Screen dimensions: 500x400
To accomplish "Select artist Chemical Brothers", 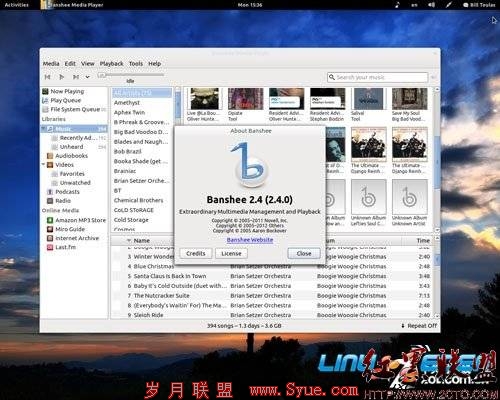I will [x=138, y=200].
